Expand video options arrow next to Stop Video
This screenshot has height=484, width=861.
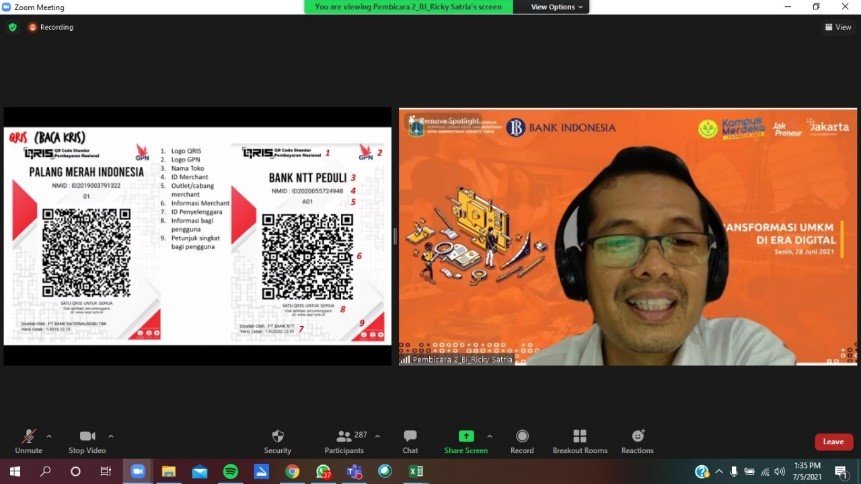[x=111, y=437]
